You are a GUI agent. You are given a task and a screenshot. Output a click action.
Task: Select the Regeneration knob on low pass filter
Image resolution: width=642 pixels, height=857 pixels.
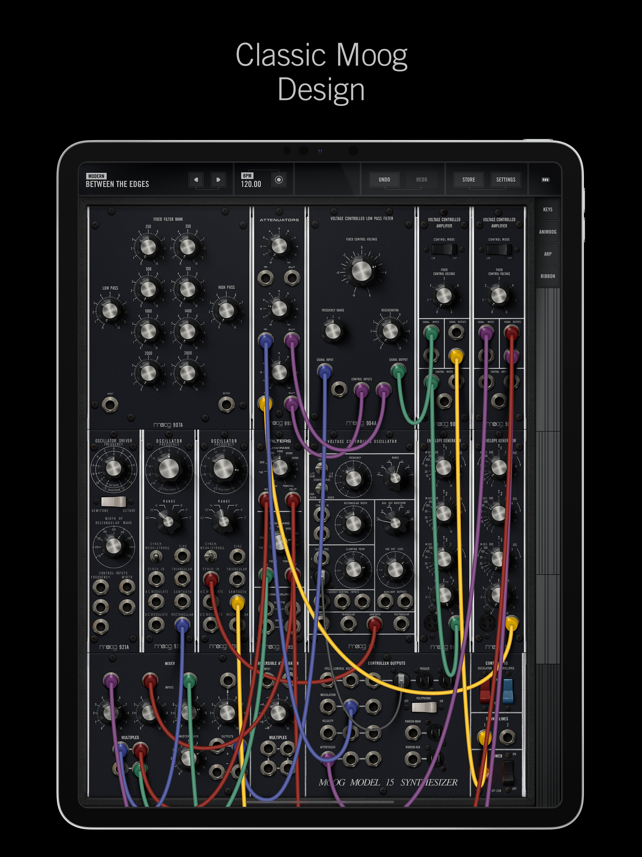point(390,331)
